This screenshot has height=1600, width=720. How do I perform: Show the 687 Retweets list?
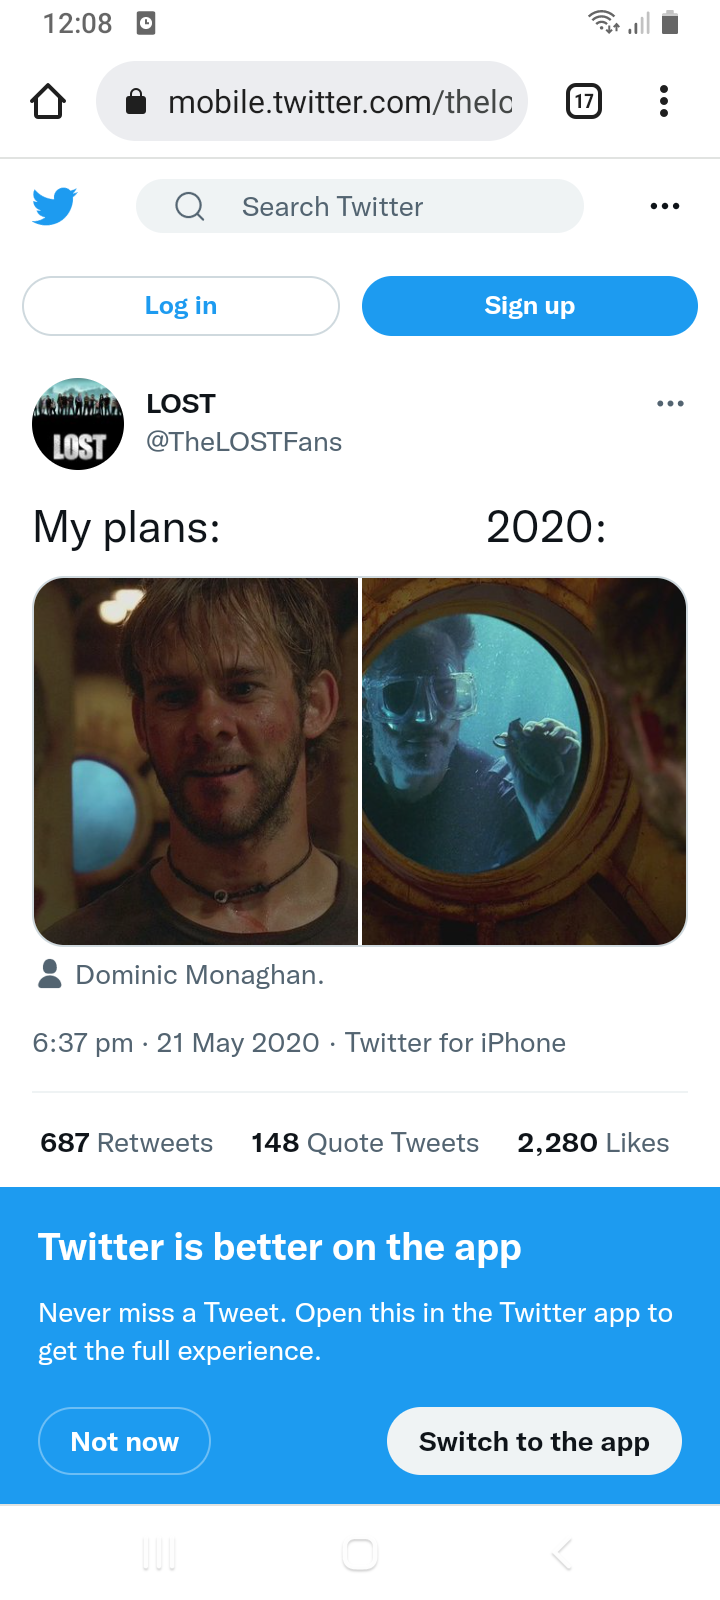click(127, 1143)
